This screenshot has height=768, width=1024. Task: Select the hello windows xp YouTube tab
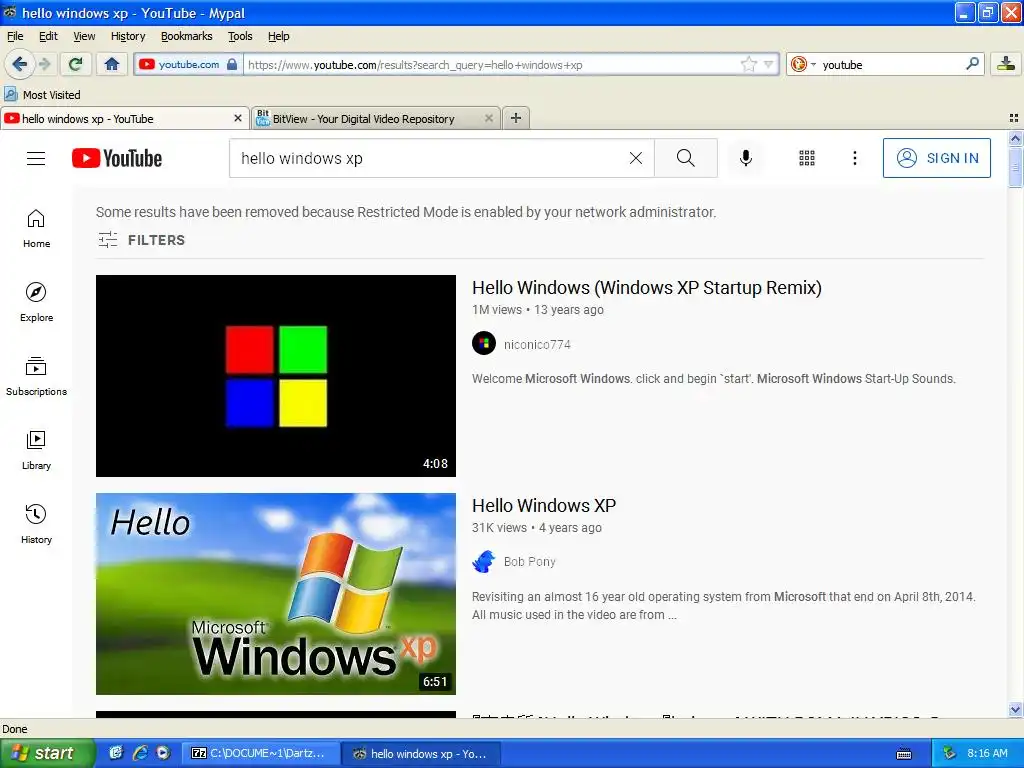[124, 118]
